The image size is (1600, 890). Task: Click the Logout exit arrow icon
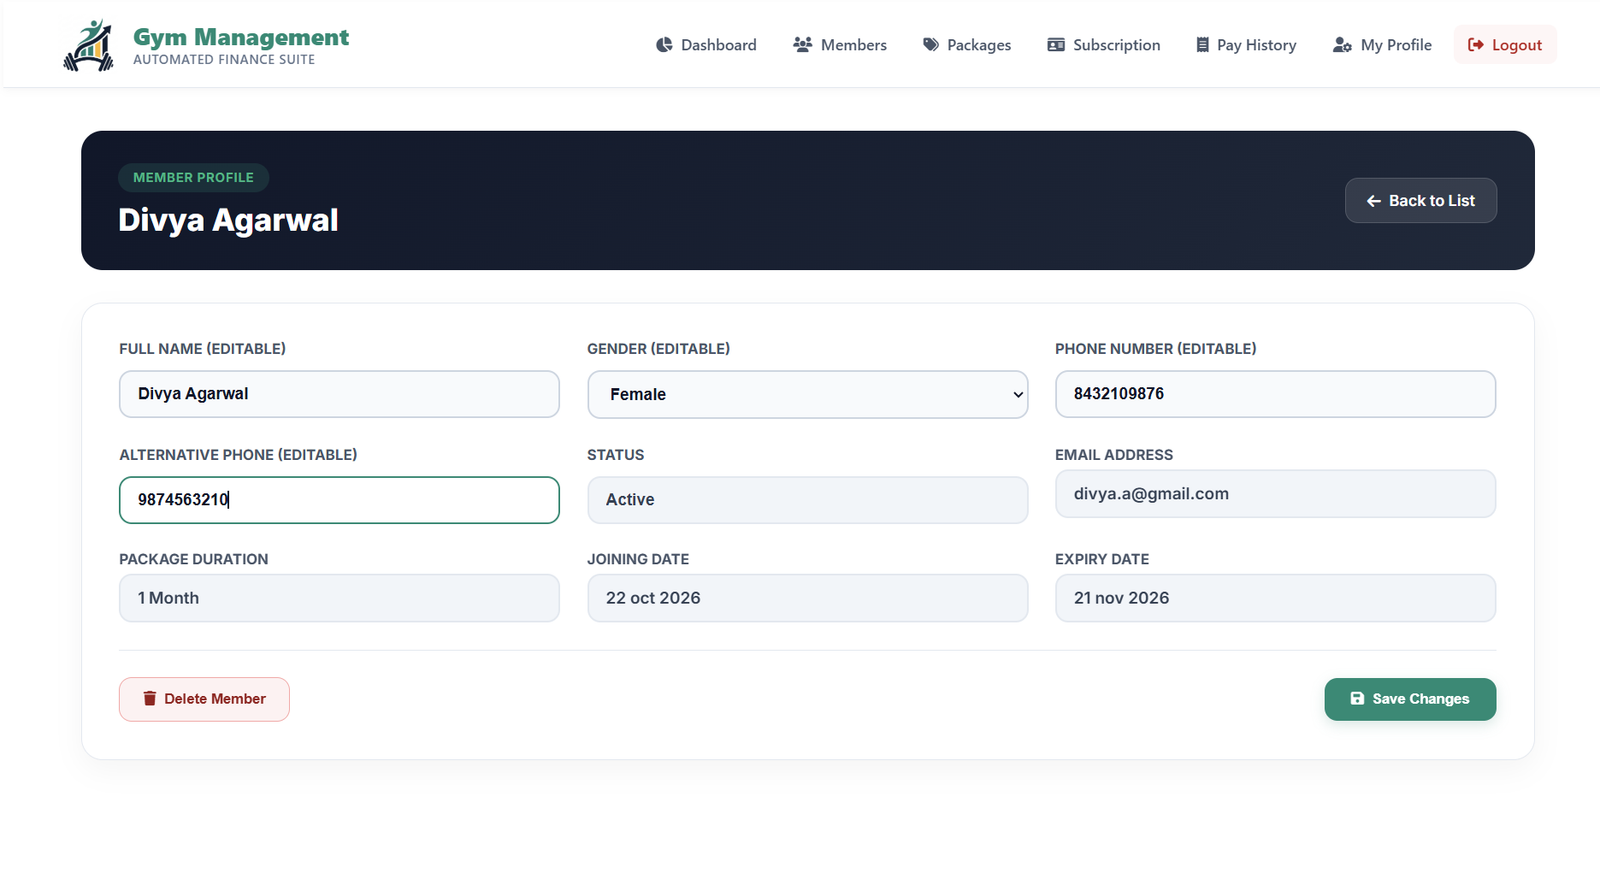pos(1475,45)
